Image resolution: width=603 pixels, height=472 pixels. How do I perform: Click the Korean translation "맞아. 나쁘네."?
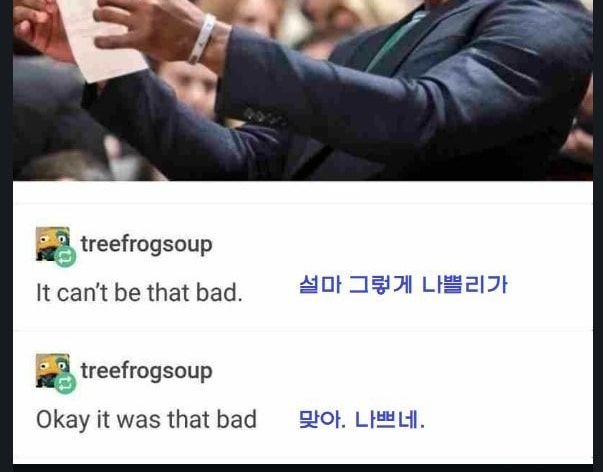point(362,420)
